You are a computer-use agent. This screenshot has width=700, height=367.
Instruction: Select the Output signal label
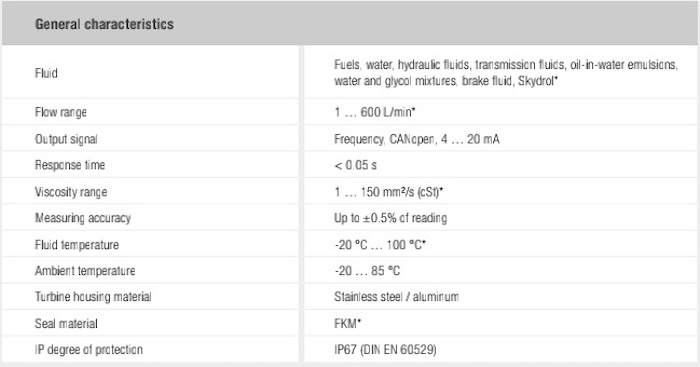[66, 139]
